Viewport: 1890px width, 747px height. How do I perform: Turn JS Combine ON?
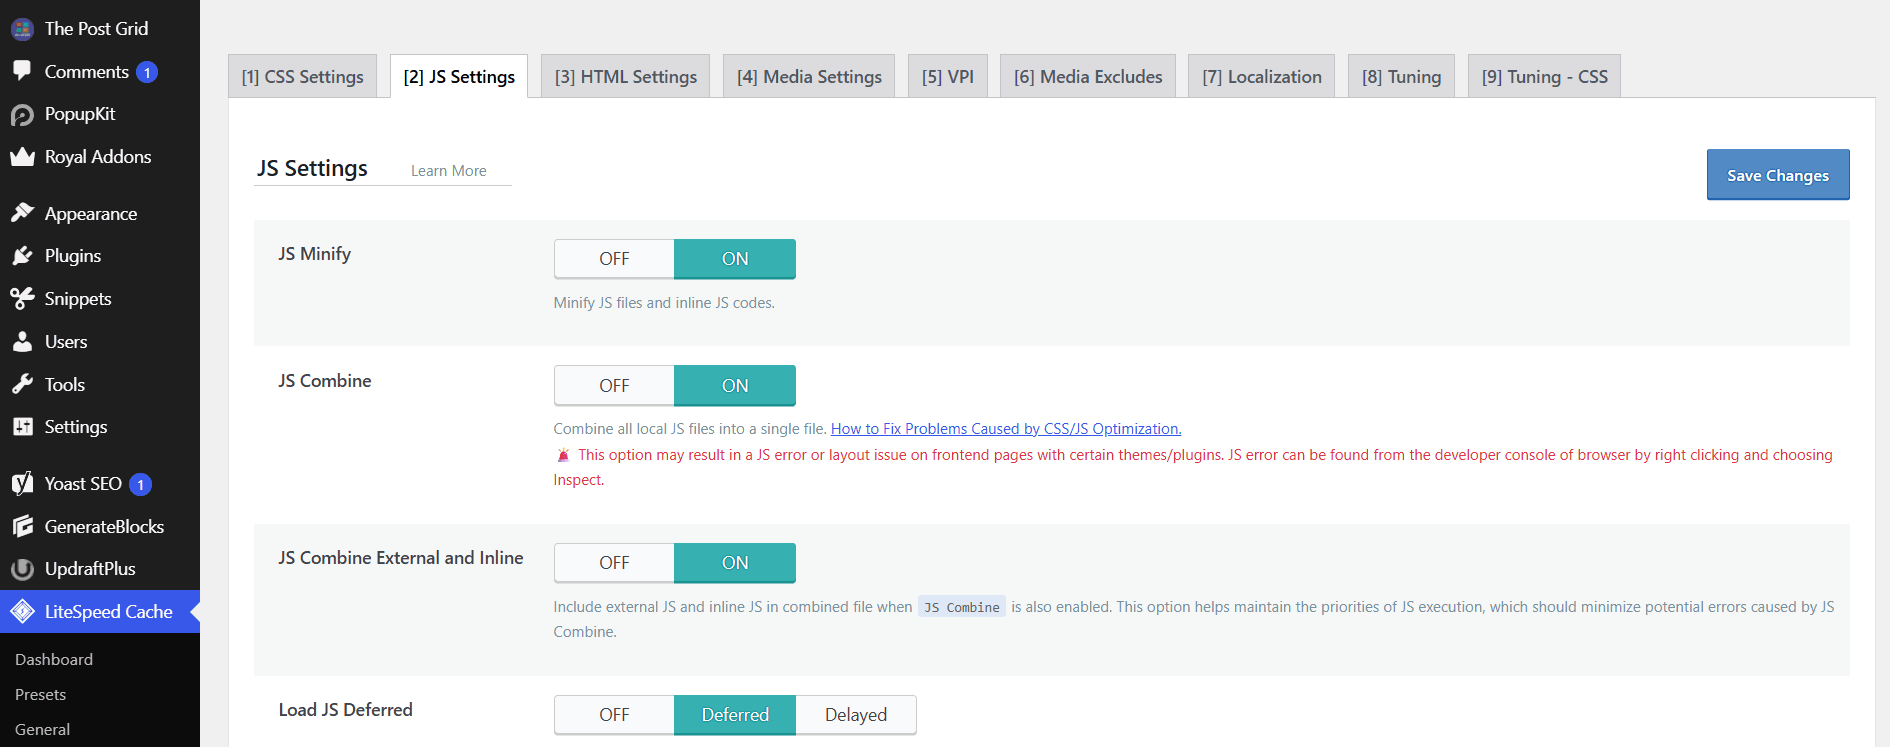(x=735, y=386)
